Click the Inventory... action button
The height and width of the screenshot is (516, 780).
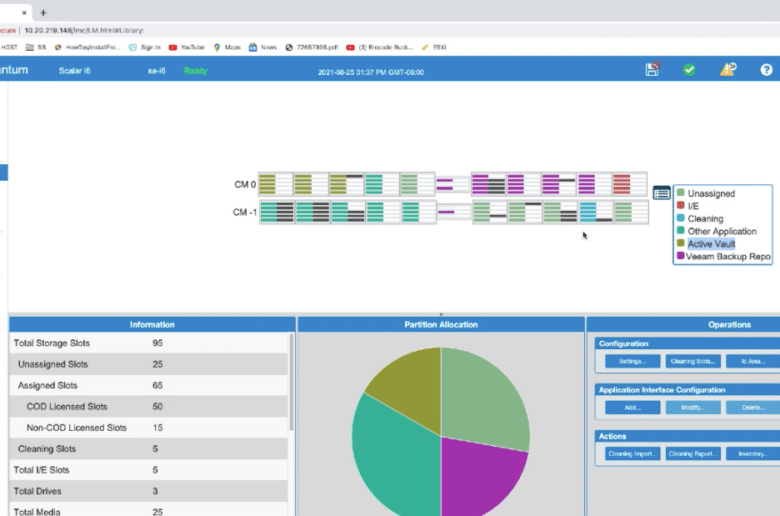coord(753,454)
